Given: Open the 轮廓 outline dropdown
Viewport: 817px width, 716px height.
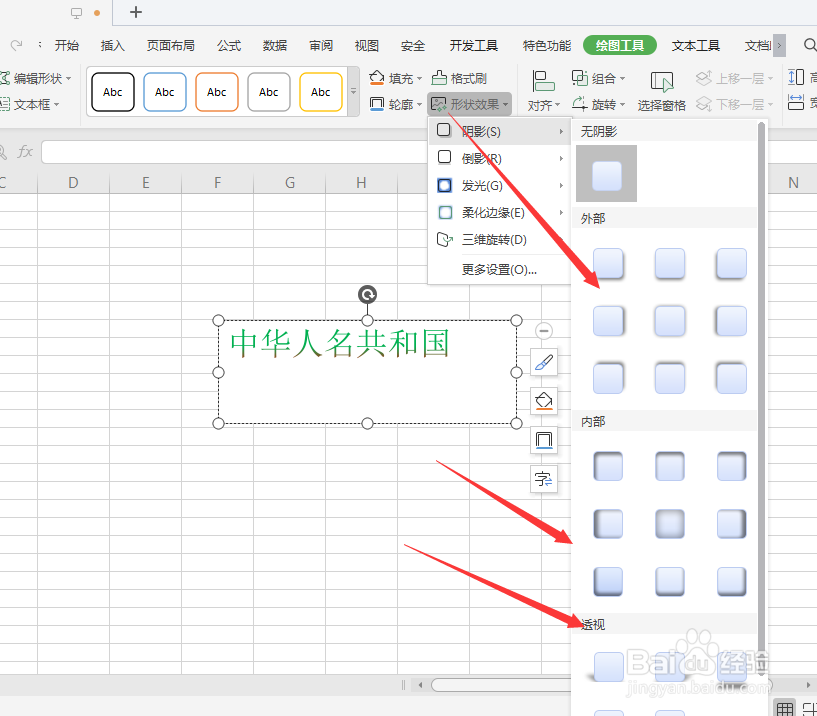Looking at the screenshot, I should pyautogui.click(x=395, y=104).
